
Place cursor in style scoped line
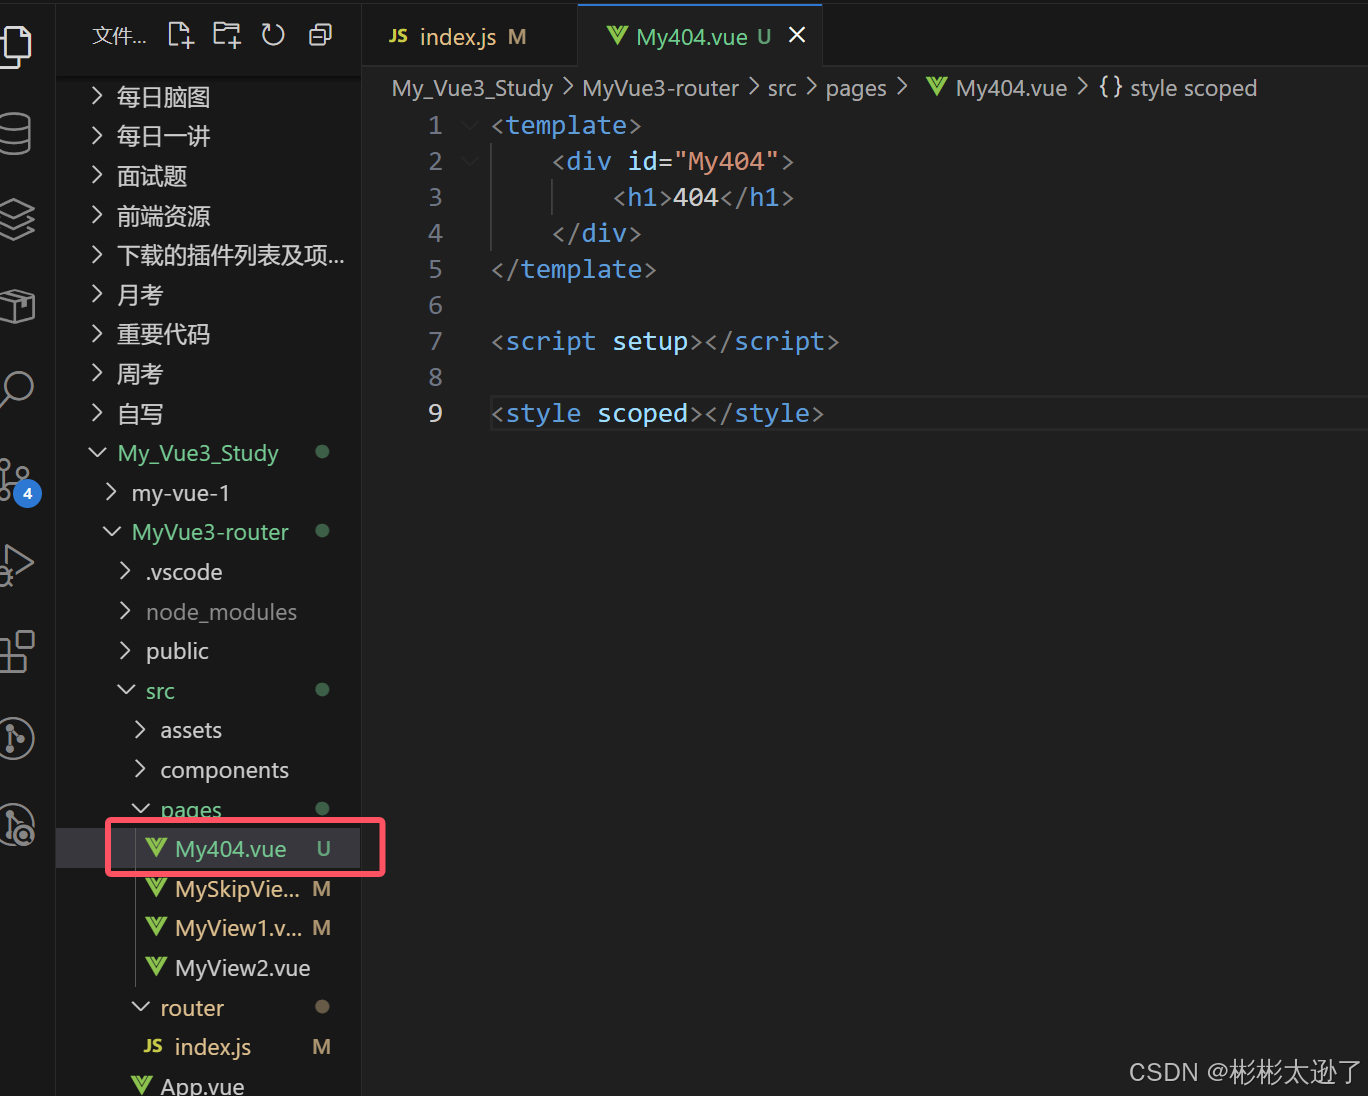tap(657, 413)
